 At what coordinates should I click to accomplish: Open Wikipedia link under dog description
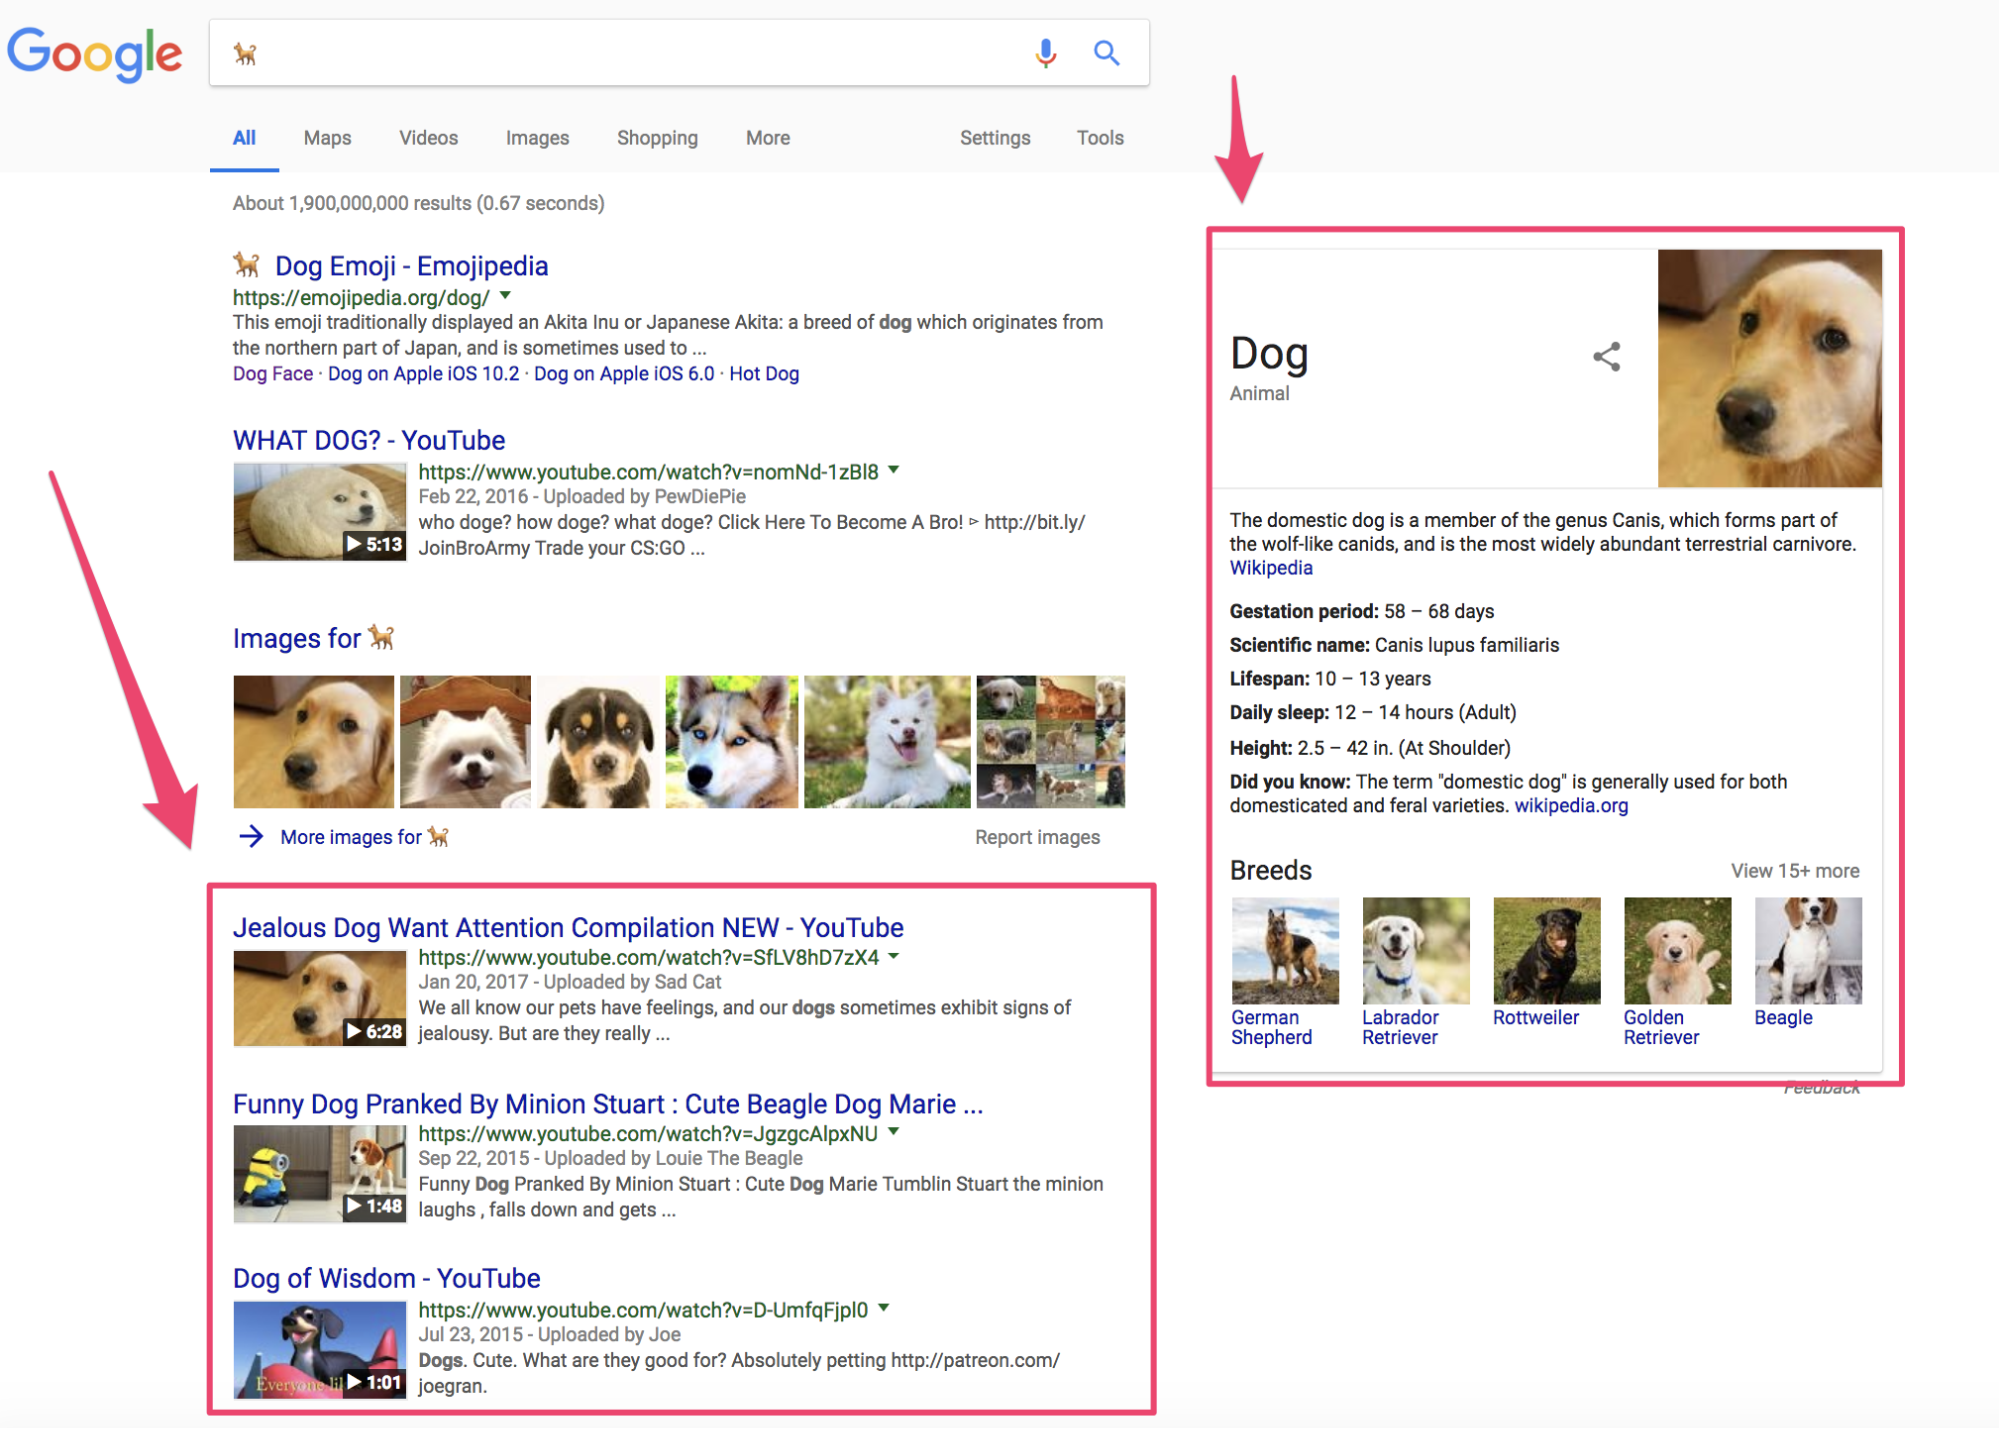(x=1271, y=568)
